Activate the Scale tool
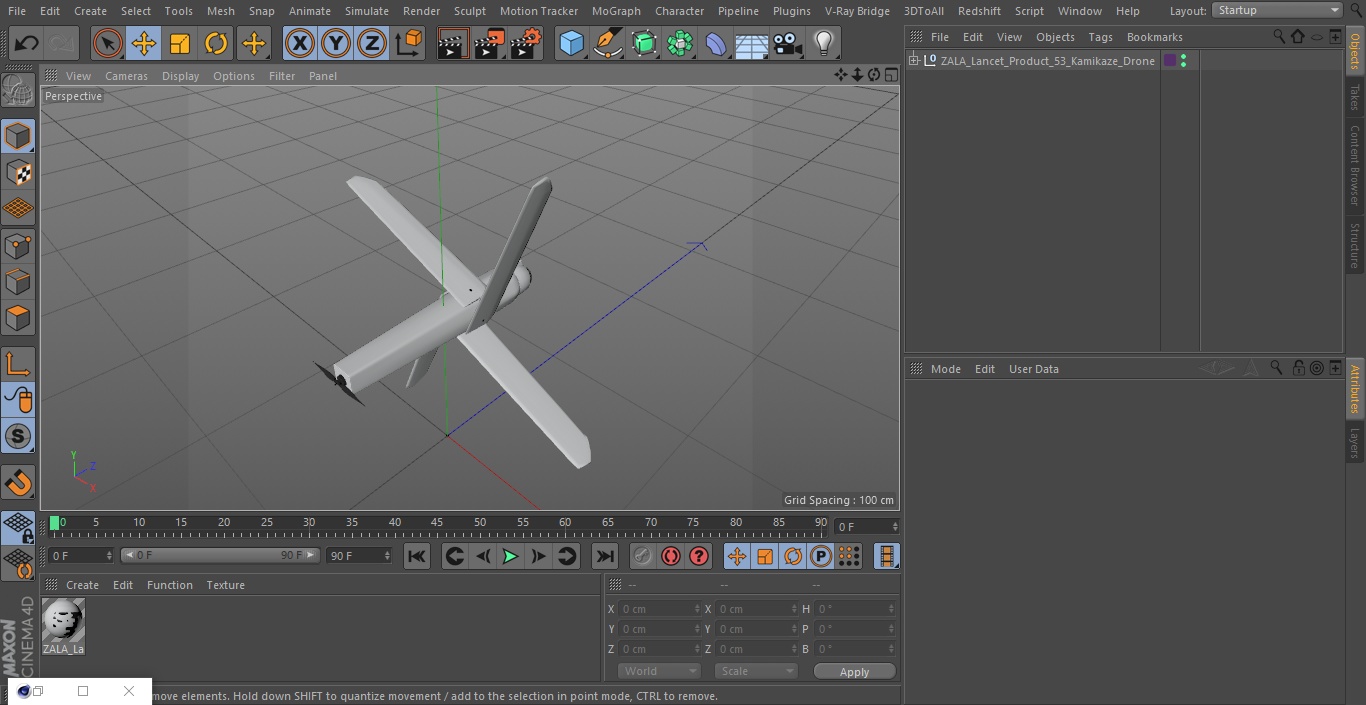 (180, 43)
